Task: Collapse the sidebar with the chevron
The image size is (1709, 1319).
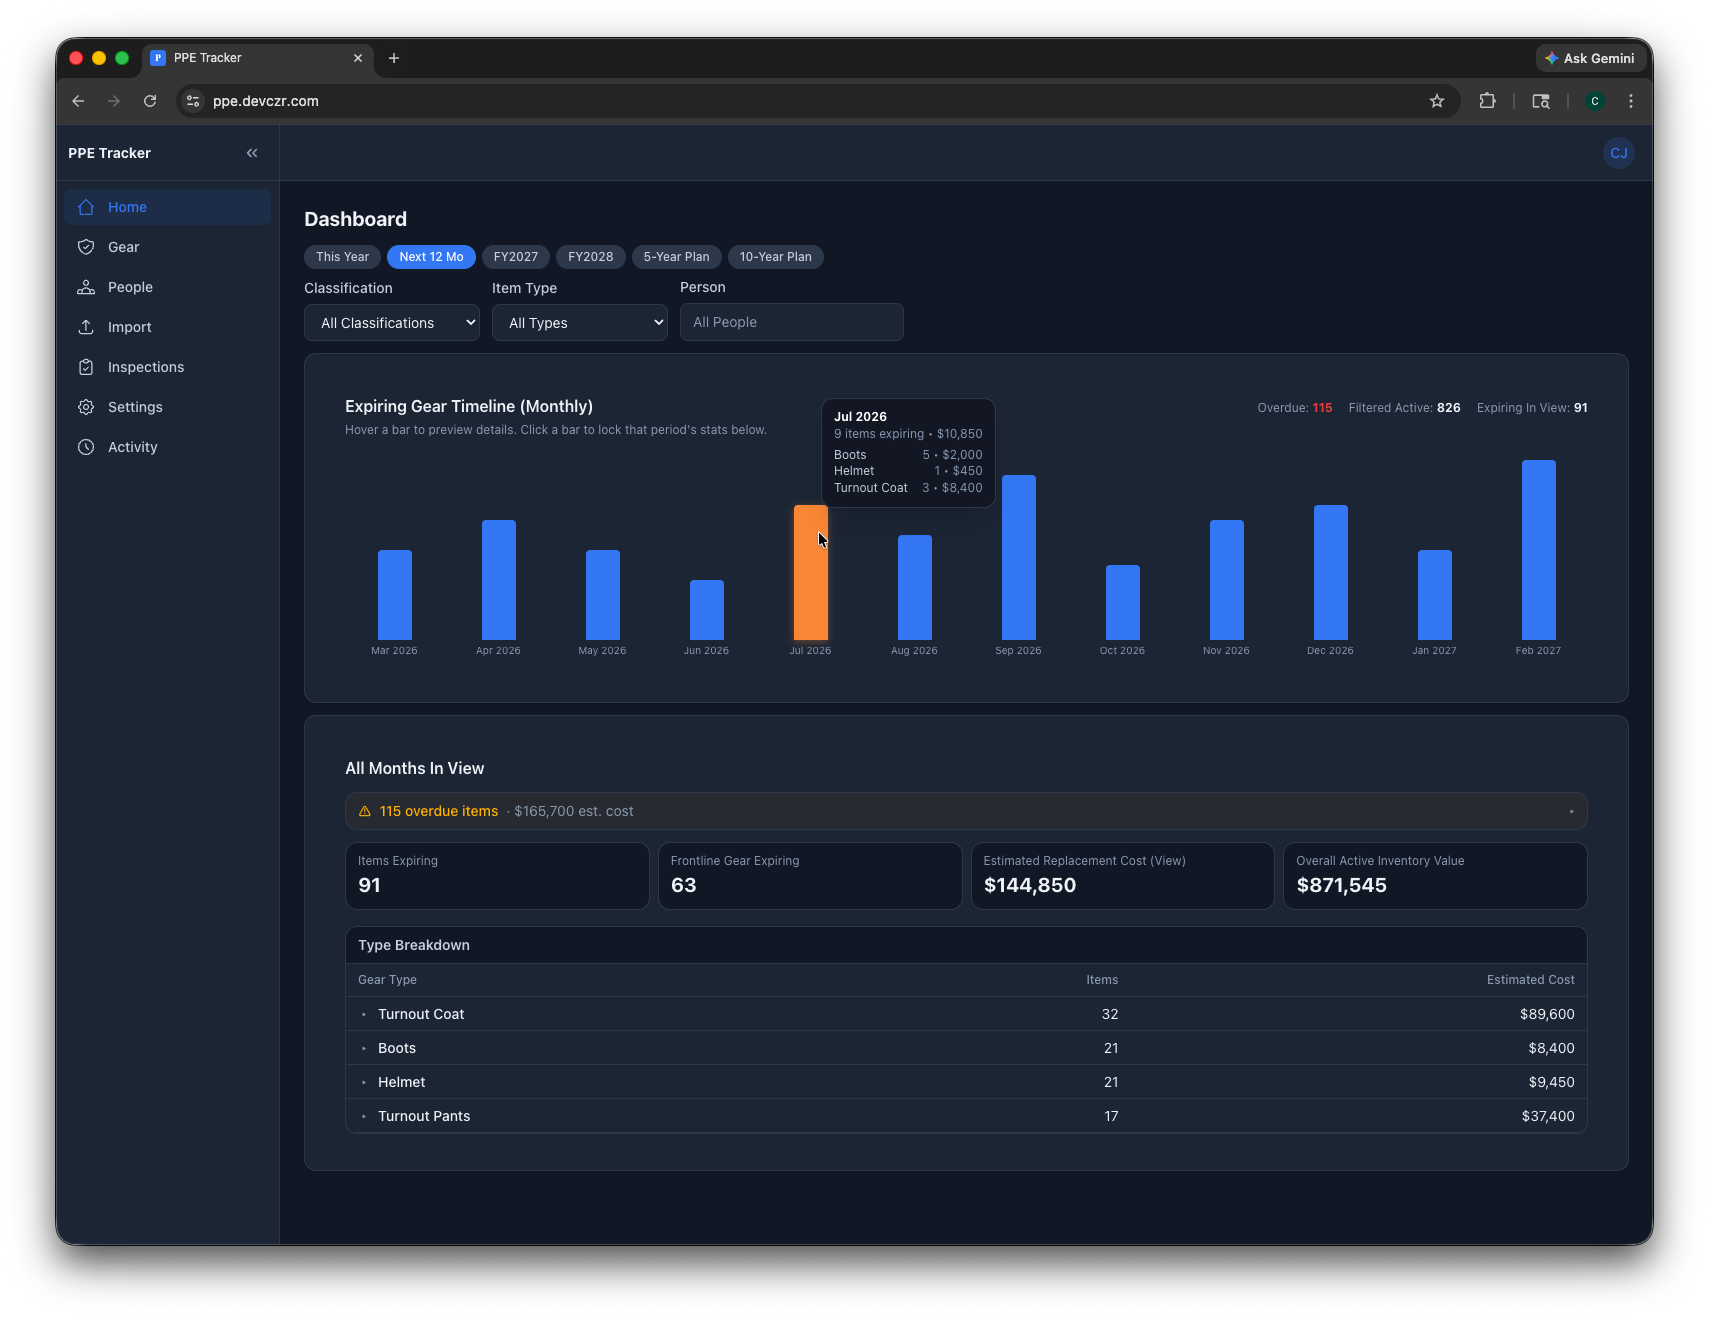Action: (252, 152)
